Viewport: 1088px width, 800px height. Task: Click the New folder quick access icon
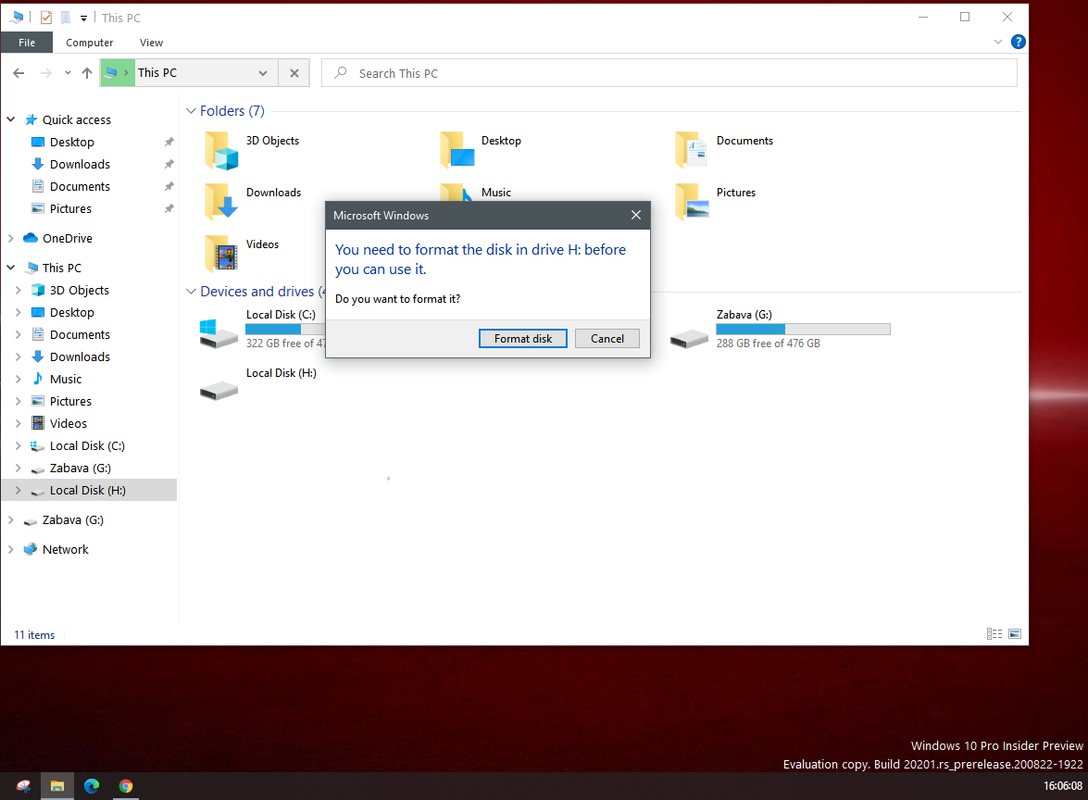(65, 17)
